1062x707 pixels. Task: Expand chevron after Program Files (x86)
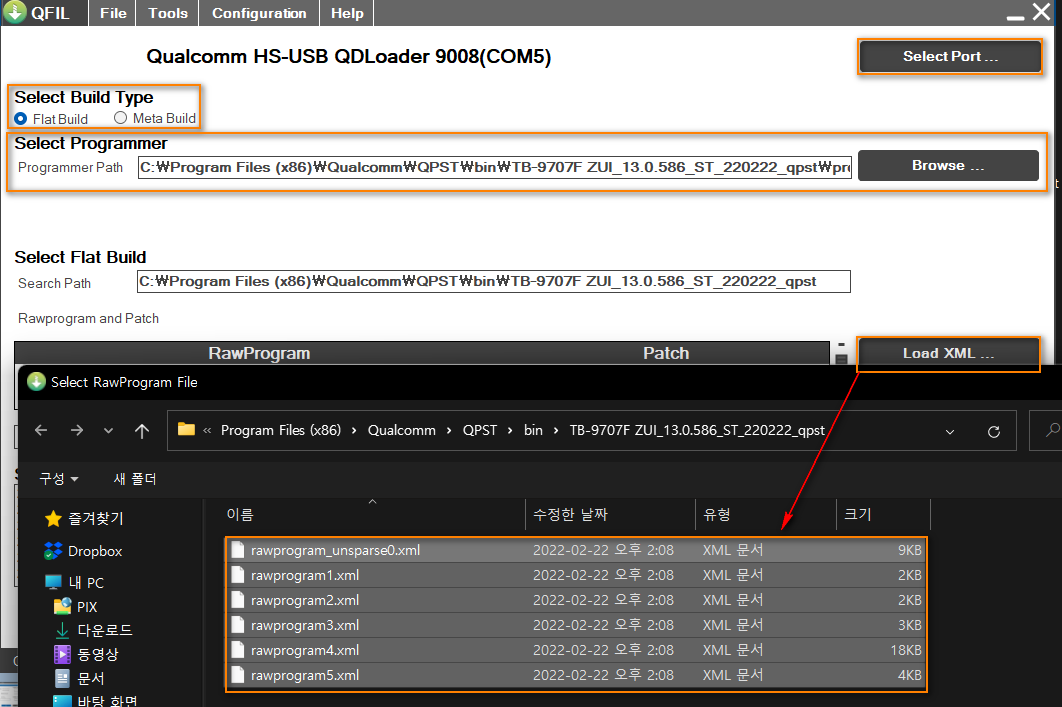point(354,431)
